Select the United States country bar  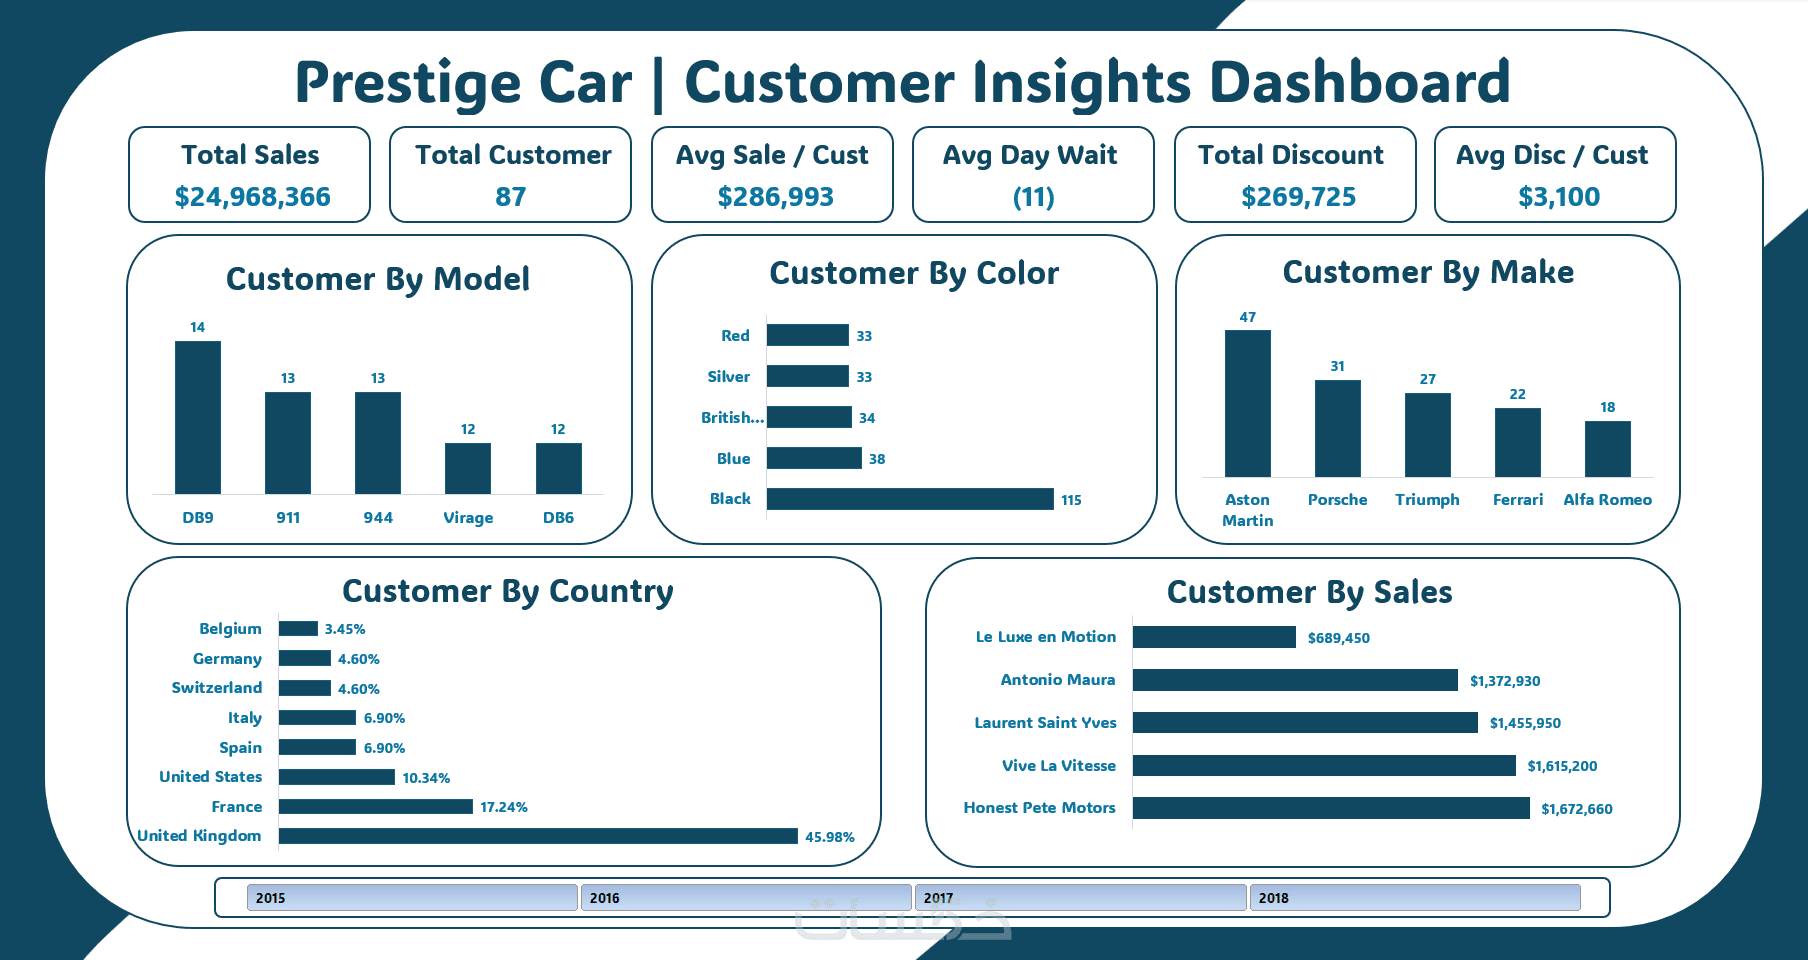click(337, 777)
